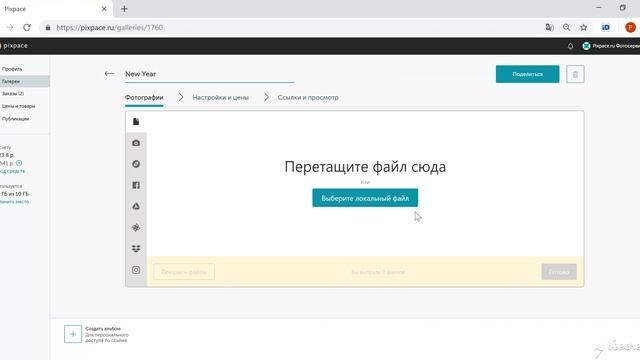Edit the New Year gallery title field
The image size is (640, 360).
(x=209, y=74)
